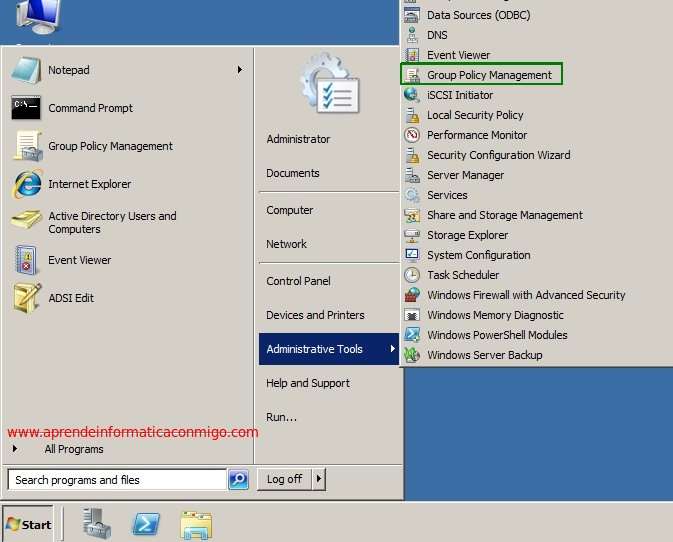
Task: Select "Windows Memory Diagnostic" label text
Action: tap(495, 315)
